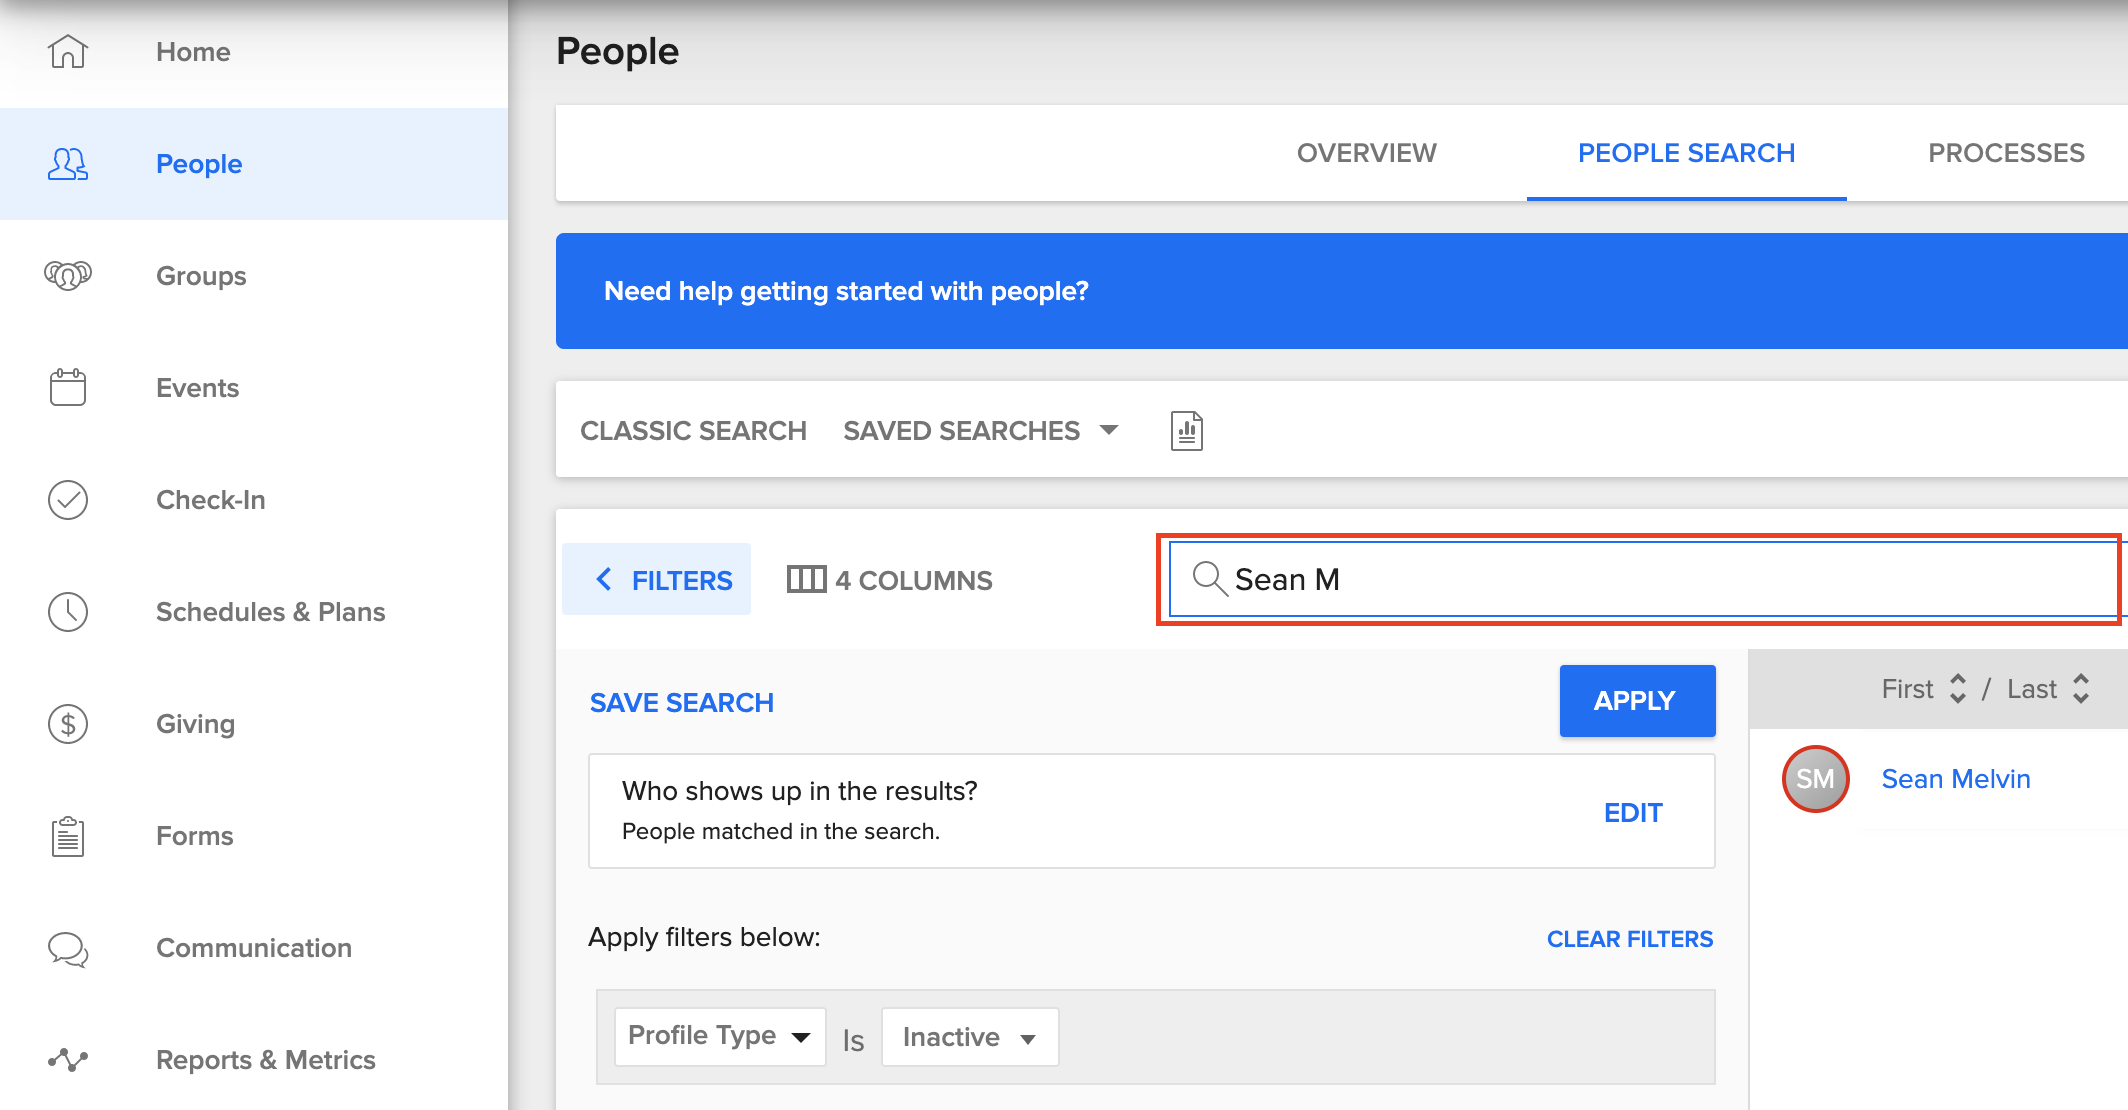This screenshot has height=1110, width=2128.
Task: Click the Home house icon
Action: [x=68, y=51]
